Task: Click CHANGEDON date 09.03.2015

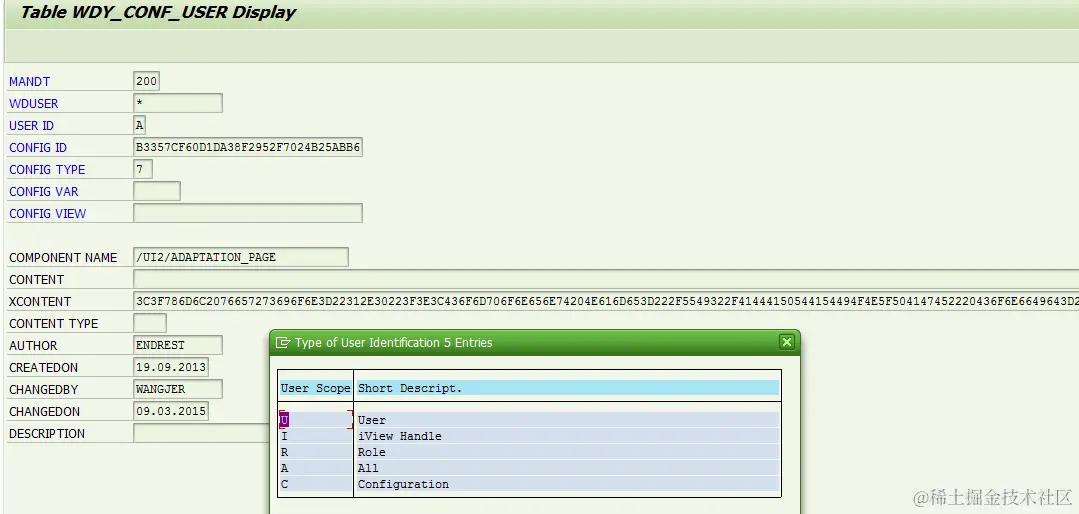Action: click(171, 411)
